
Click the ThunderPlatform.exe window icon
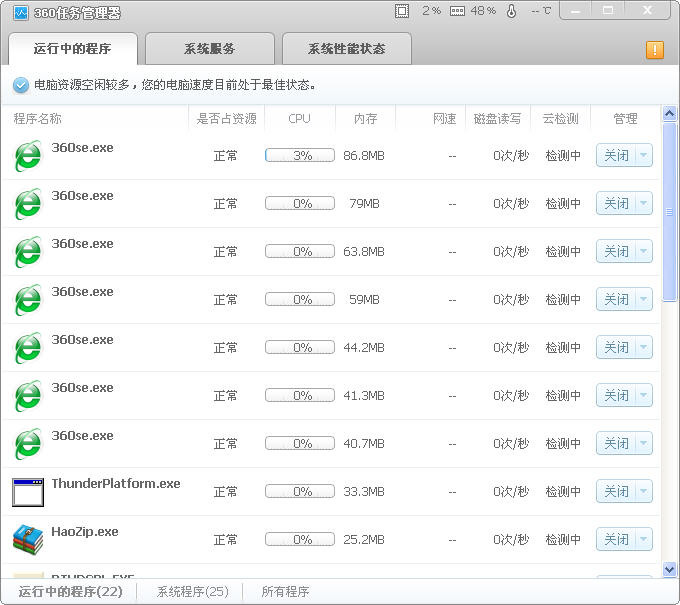[x=28, y=492]
